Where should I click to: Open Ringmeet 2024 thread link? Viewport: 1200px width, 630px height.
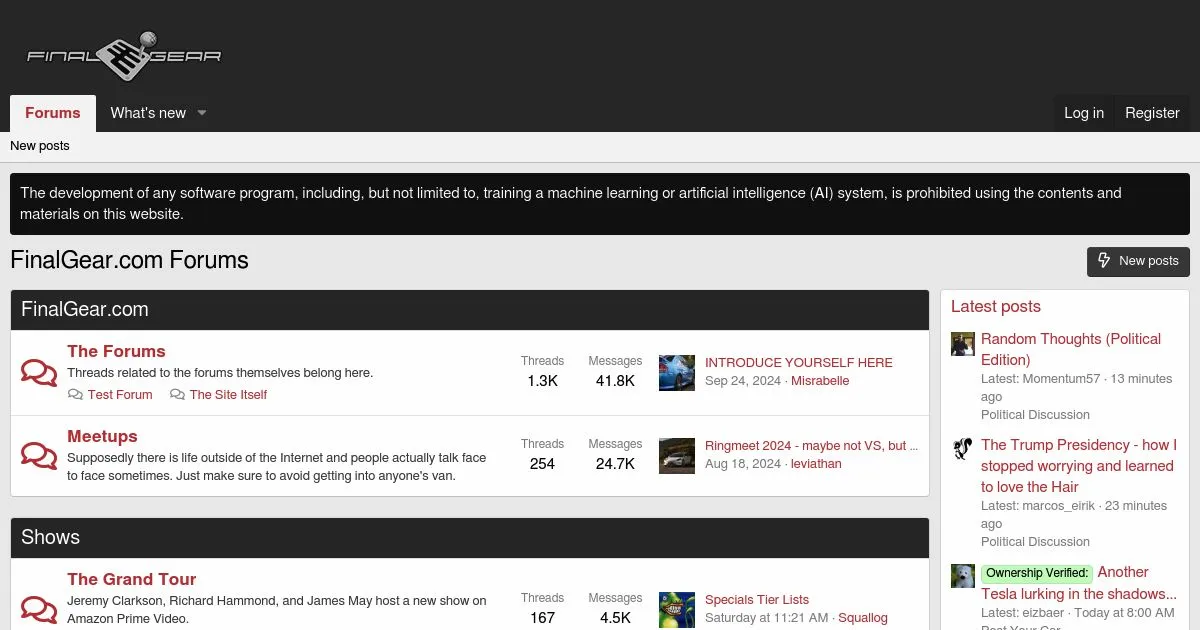pyautogui.click(x=812, y=446)
